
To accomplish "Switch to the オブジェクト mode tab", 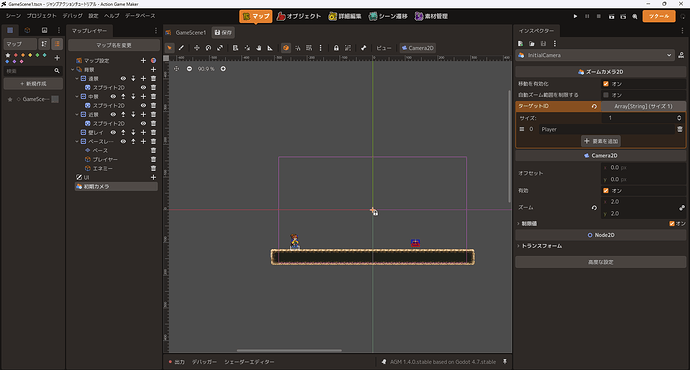I will [299, 16].
